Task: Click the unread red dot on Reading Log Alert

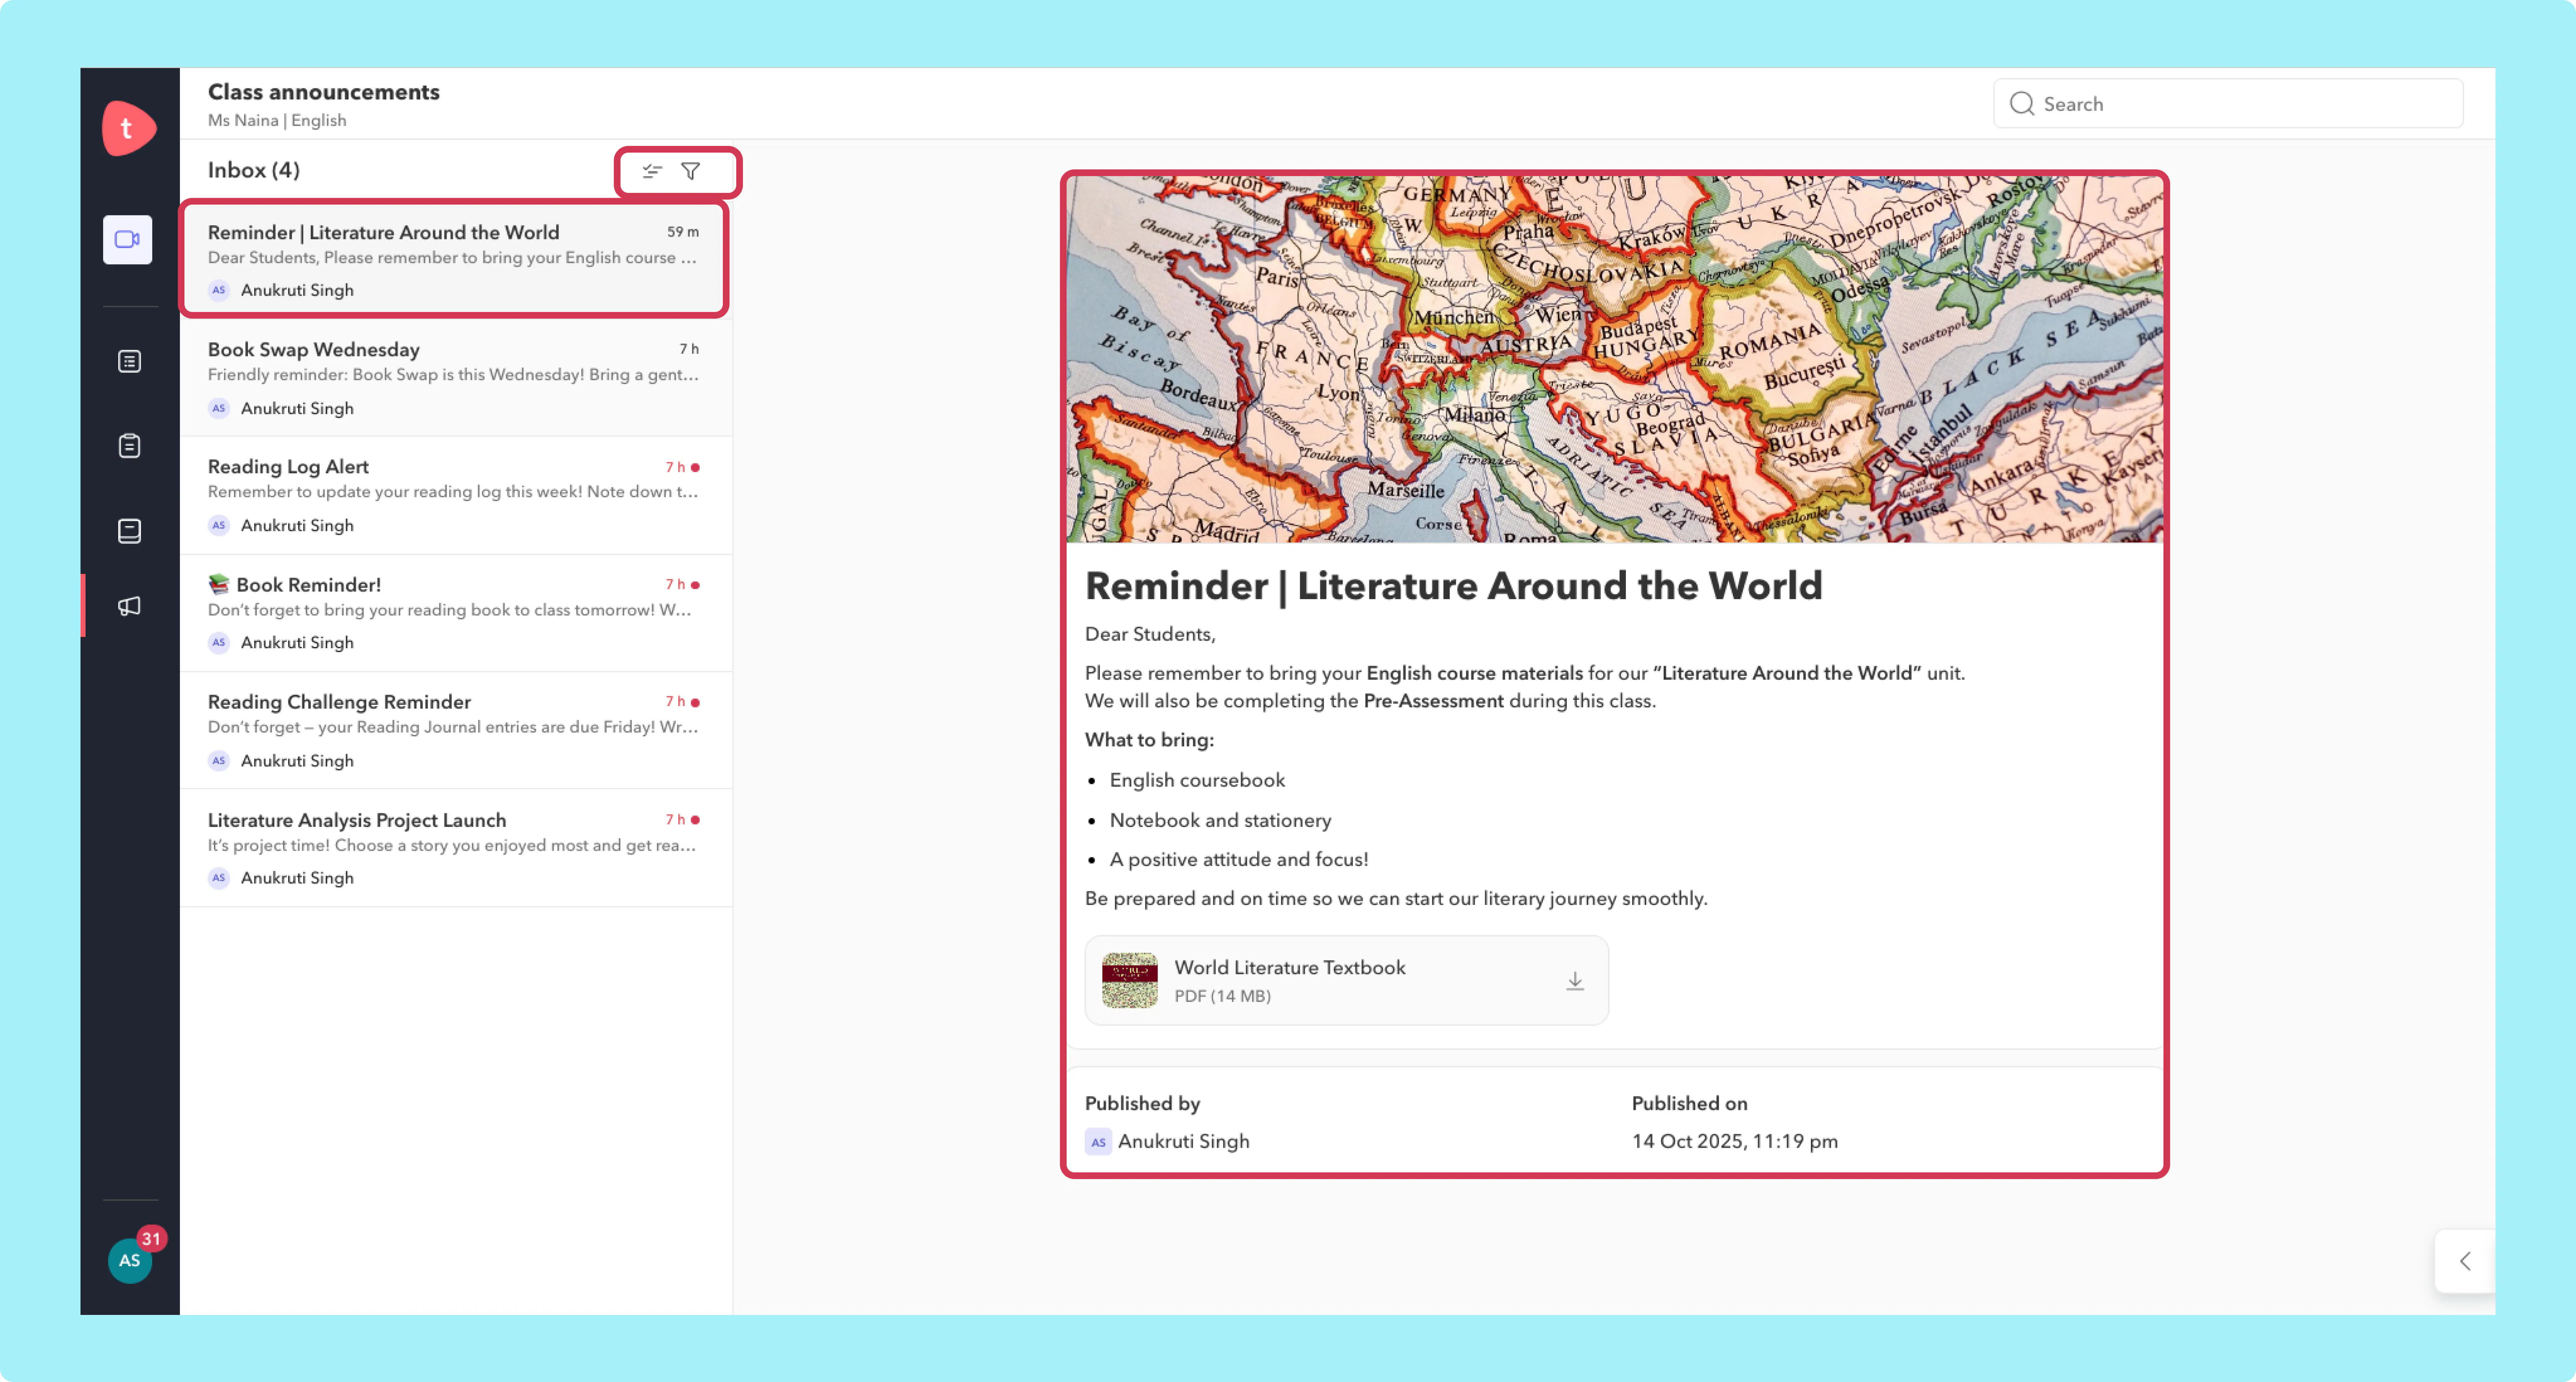Action: pyautogui.click(x=696, y=467)
